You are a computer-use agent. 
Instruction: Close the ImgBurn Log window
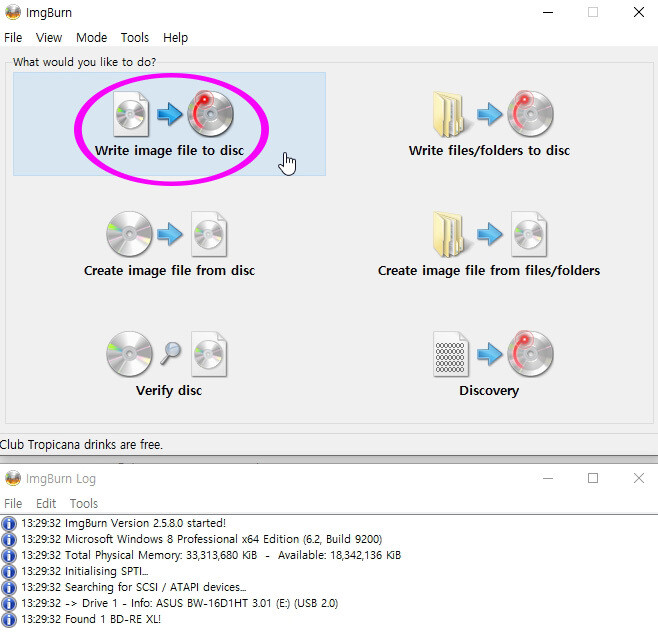[639, 478]
